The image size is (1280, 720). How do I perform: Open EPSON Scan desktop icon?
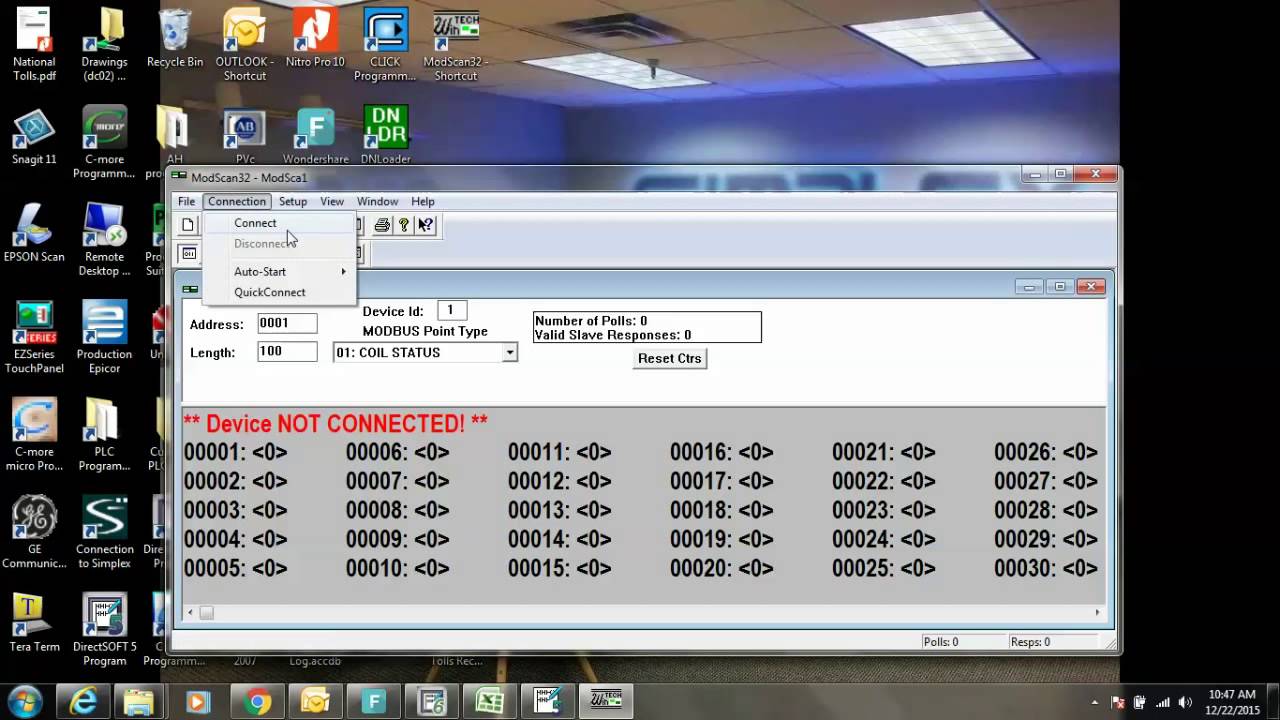(34, 233)
